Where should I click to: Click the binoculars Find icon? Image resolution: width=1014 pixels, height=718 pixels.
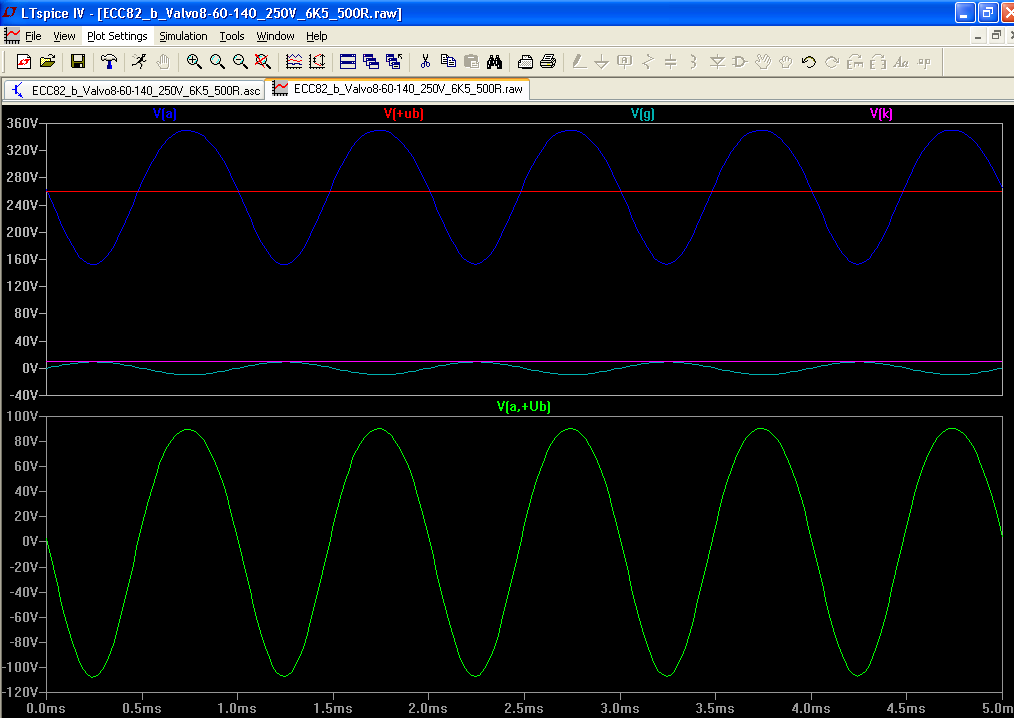coord(494,62)
